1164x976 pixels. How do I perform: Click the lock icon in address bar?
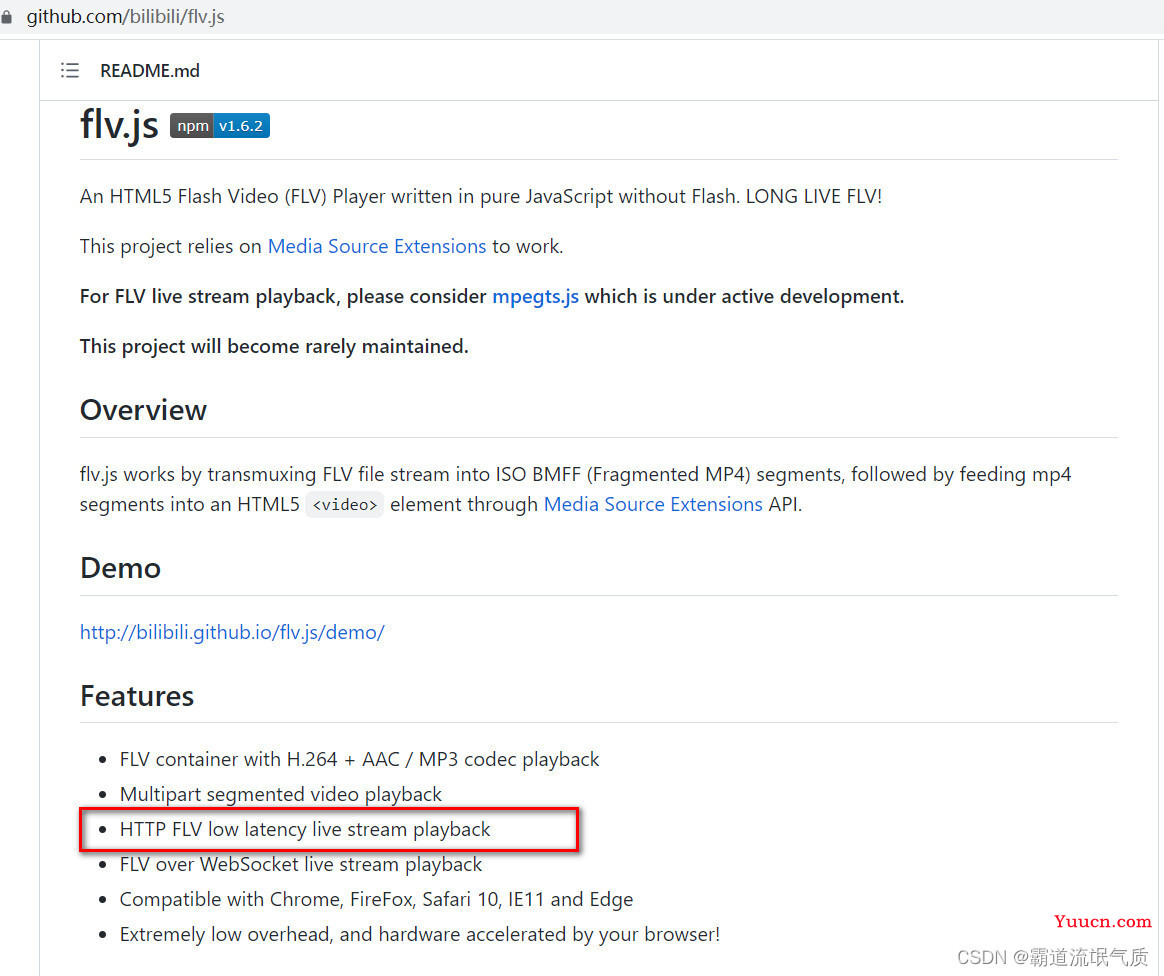[x=6, y=16]
